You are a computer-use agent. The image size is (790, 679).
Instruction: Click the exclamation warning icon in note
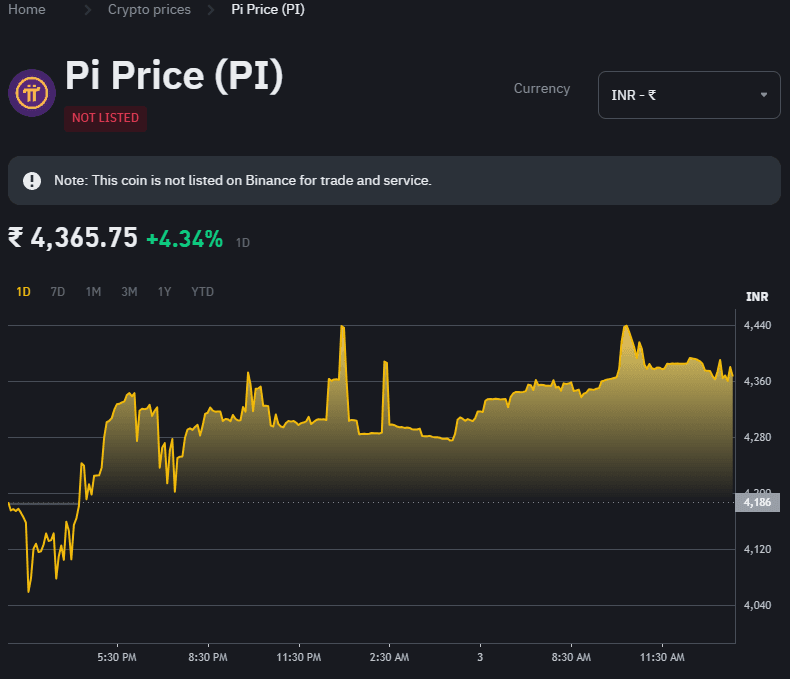[32, 180]
